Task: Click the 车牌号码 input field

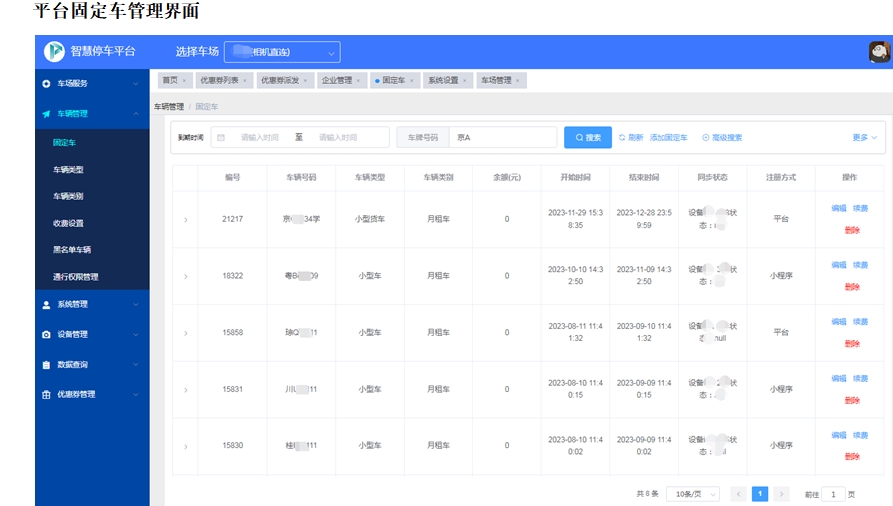Action: click(502, 138)
